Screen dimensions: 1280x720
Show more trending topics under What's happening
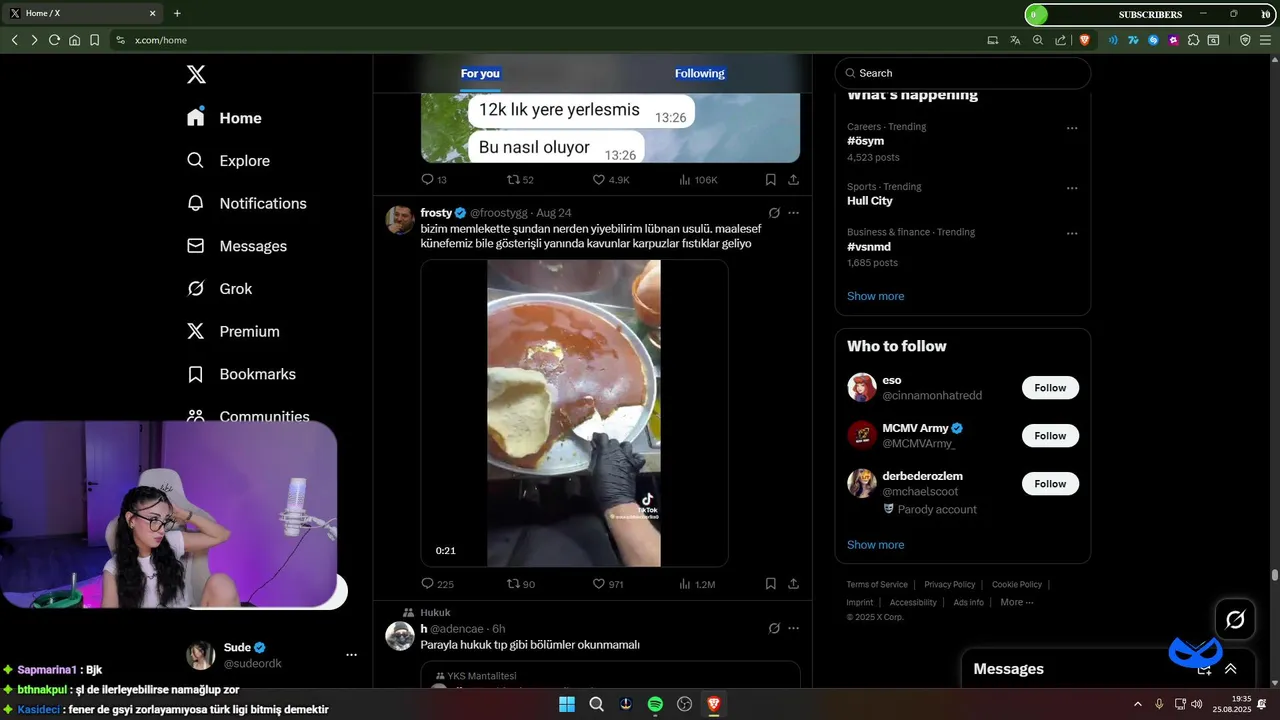pos(875,296)
